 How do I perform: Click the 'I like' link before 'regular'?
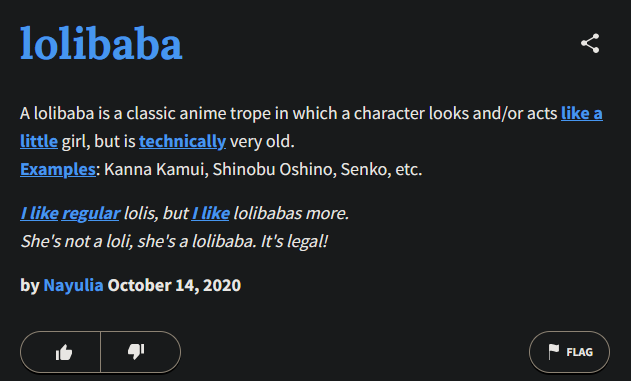tap(39, 213)
